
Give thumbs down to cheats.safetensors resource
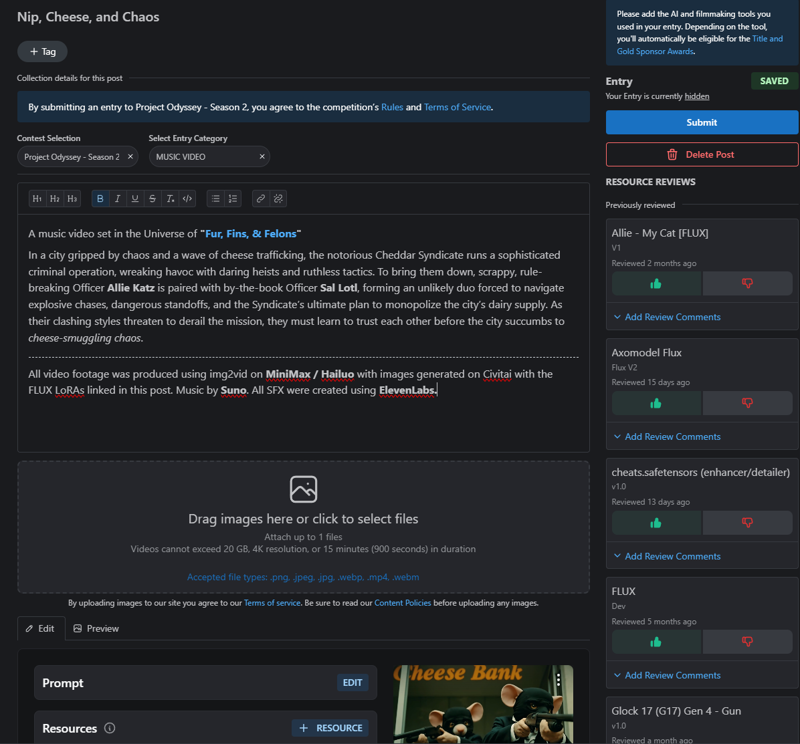point(747,523)
